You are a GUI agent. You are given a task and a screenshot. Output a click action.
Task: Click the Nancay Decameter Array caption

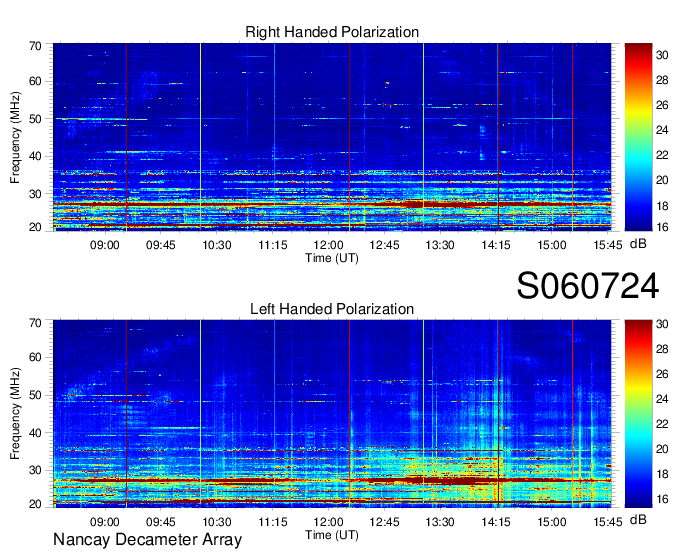click(x=147, y=540)
